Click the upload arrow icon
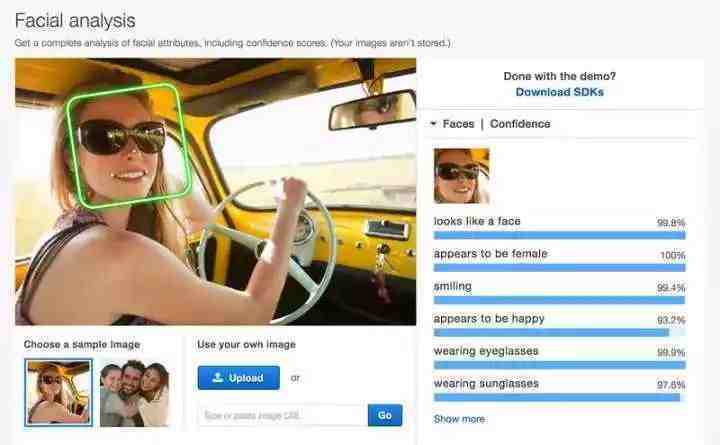The image size is (720, 445). pyautogui.click(x=218, y=377)
